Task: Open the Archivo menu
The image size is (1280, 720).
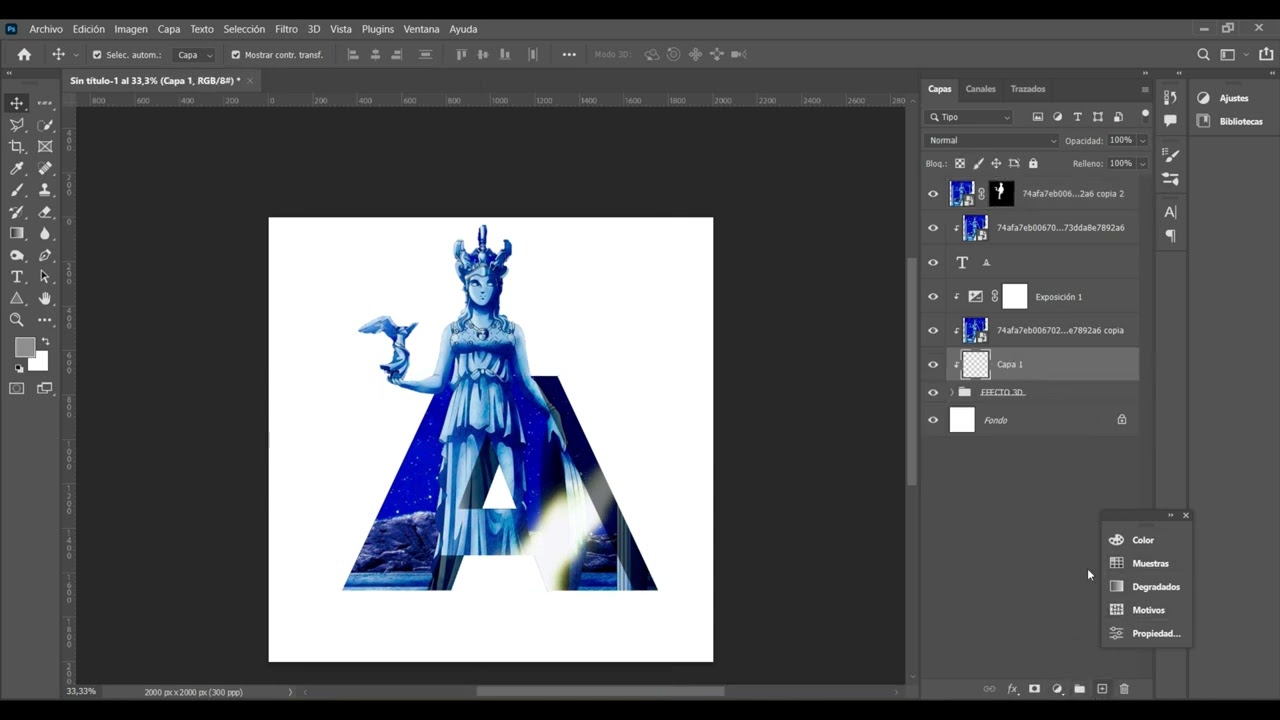Action: click(46, 29)
